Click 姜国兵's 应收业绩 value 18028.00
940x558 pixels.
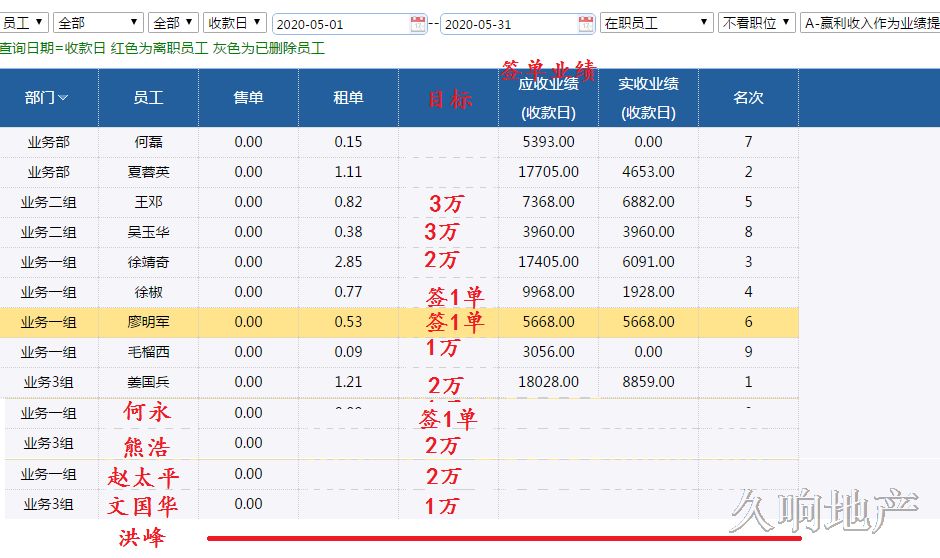pyautogui.click(x=548, y=382)
